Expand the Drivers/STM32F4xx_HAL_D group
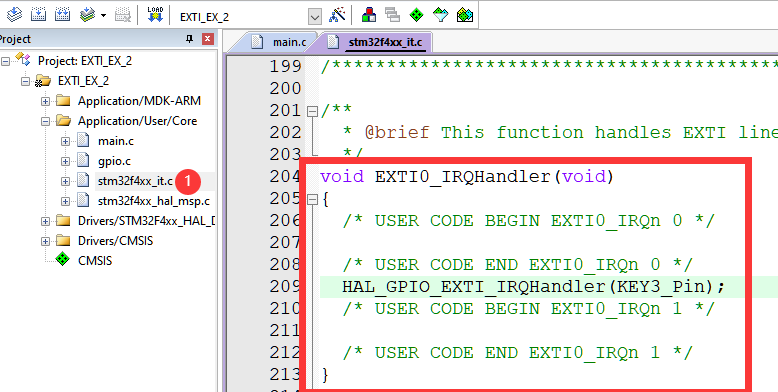This screenshot has height=392, width=778. click(46, 221)
